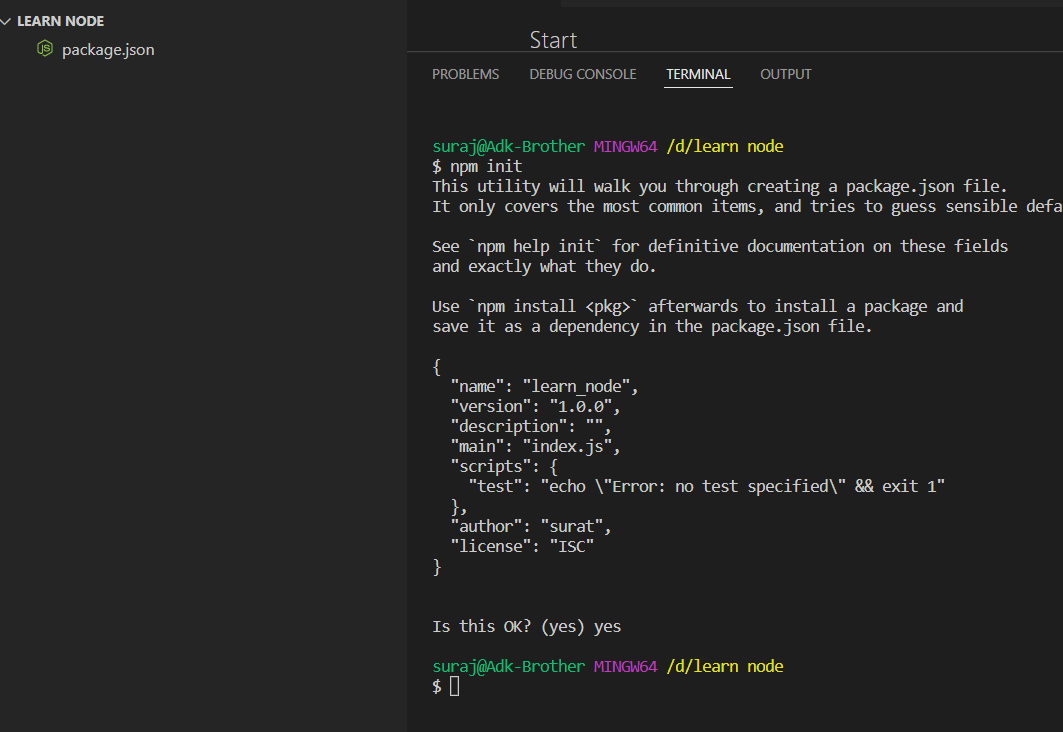Screen dimensions: 1063x732
Task: Select the active TERMINAL tab
Action: point(698,73)
